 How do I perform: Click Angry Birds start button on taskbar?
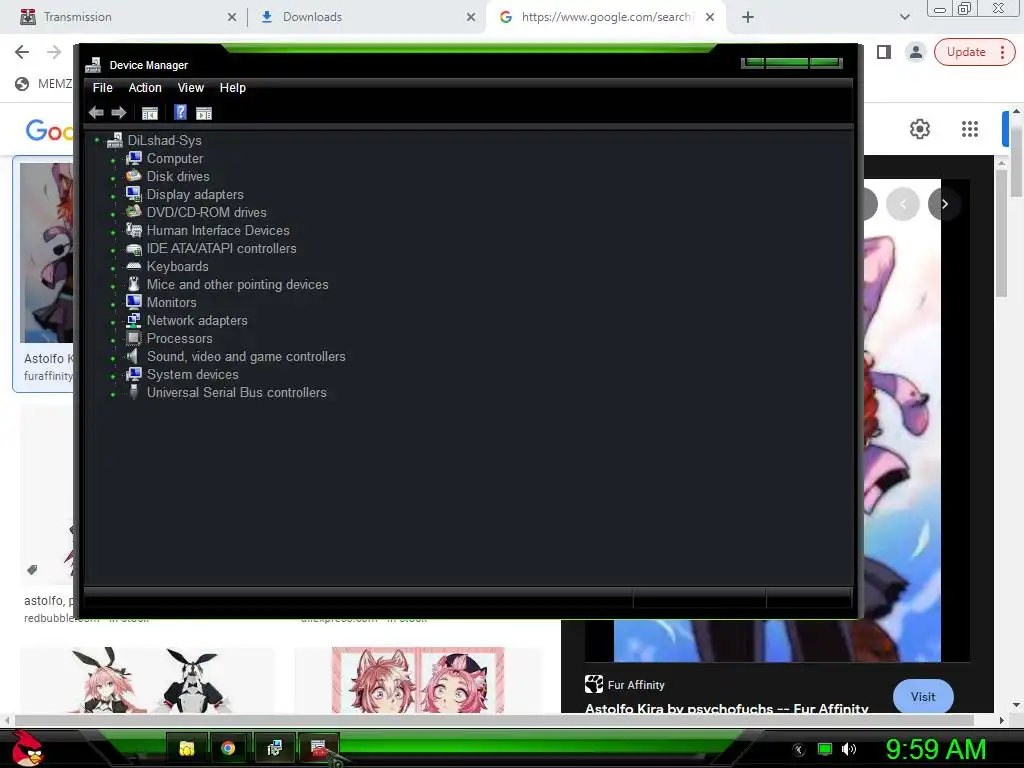pos(28,748)
